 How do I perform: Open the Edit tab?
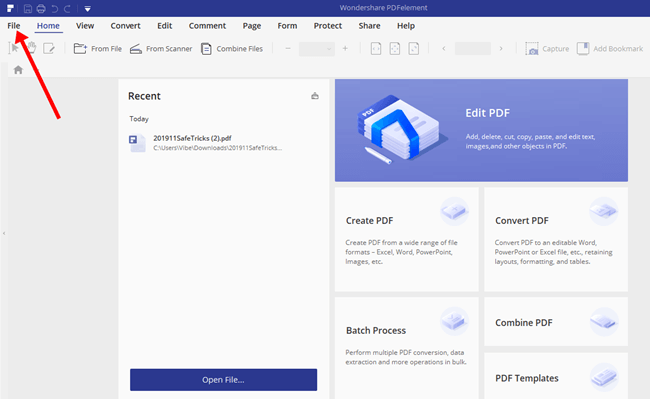pyautogui.click(x=164, y=26)
